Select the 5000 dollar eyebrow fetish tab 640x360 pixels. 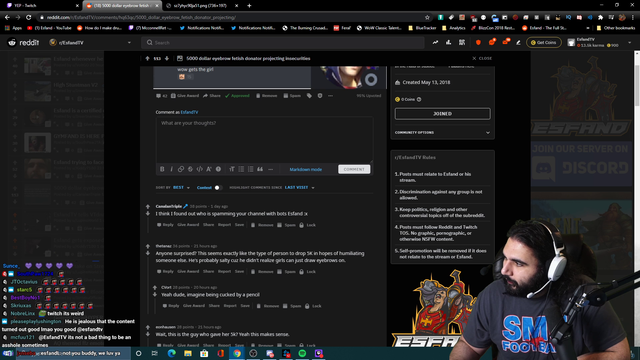click(122, 6)
